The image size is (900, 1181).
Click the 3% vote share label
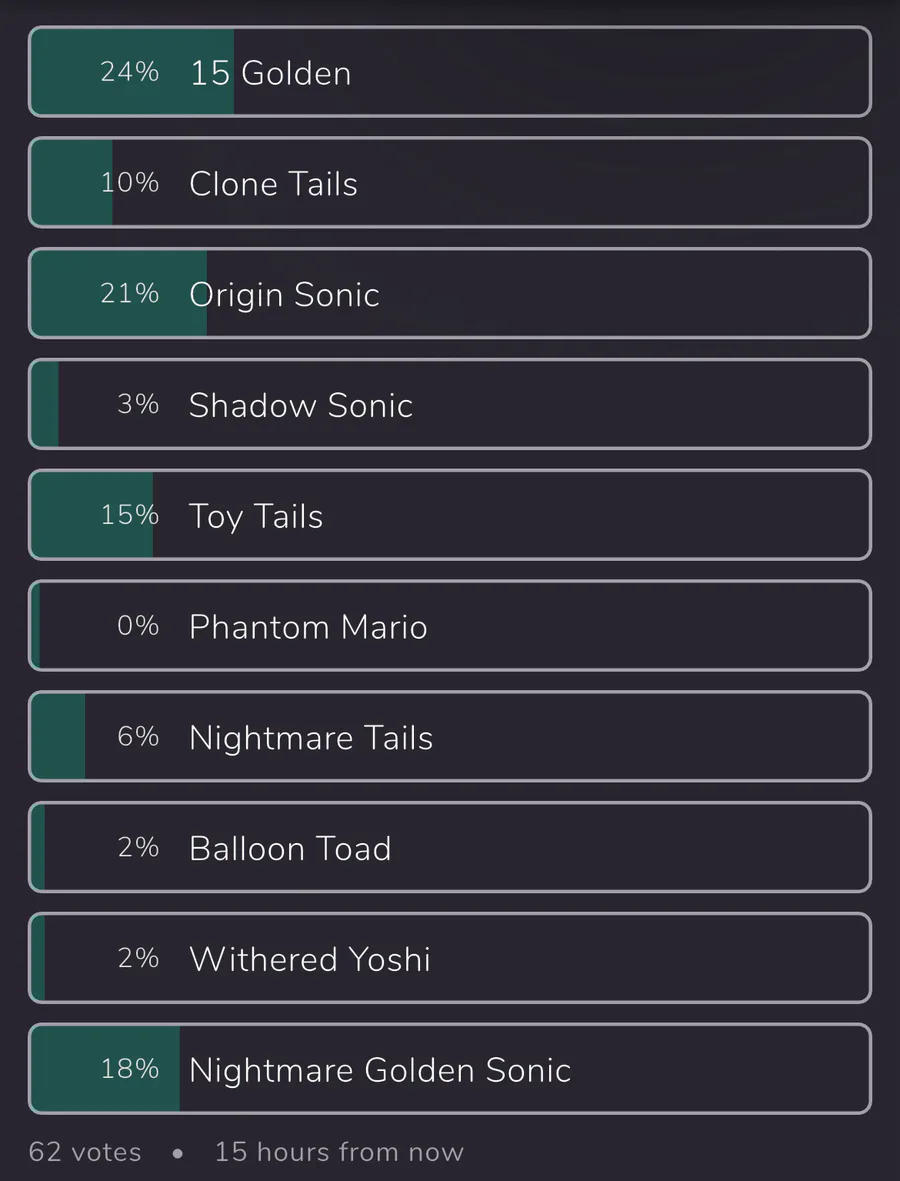(x=138, y=405)
